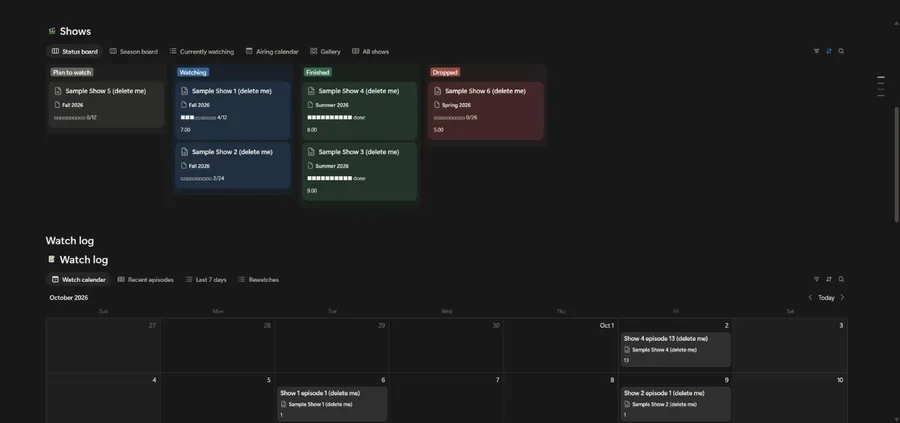The width and height of the screenshot is (900, 423).
Task: Click page icon on Sample Show 1 card
Action: pyautogui.click(x=184, y=91)
